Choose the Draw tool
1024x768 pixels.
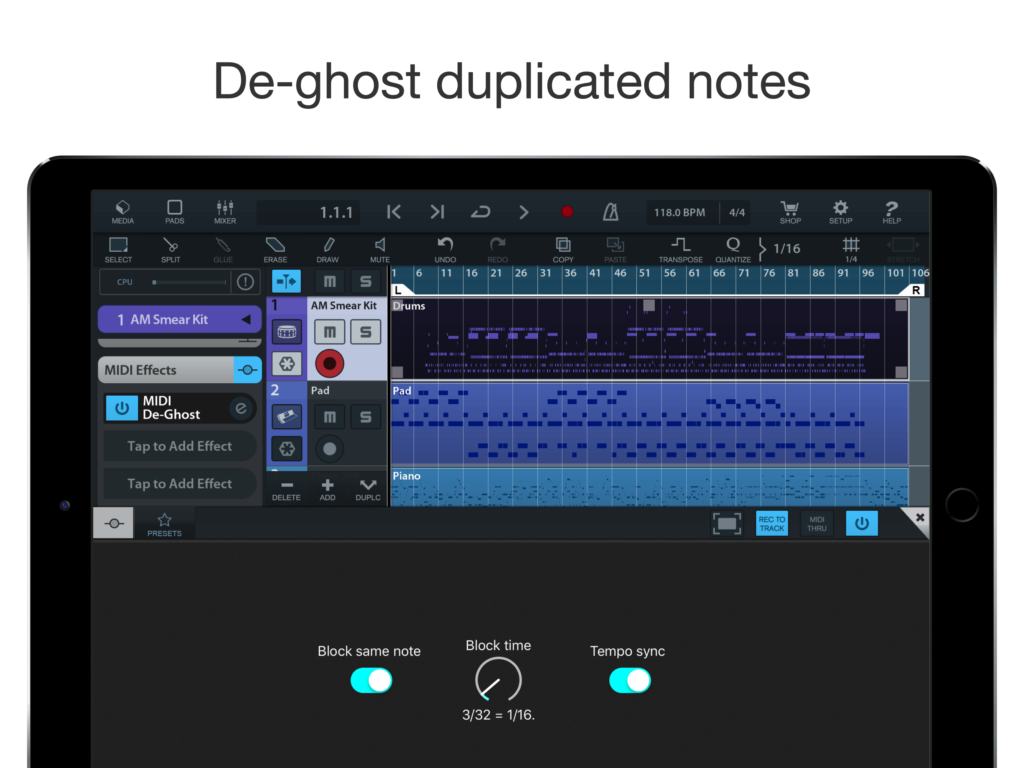pyautogui.click(x=327, y=250)
